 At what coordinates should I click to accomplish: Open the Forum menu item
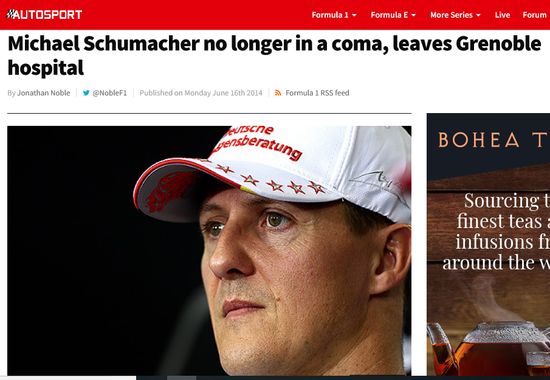pos(534,15)
